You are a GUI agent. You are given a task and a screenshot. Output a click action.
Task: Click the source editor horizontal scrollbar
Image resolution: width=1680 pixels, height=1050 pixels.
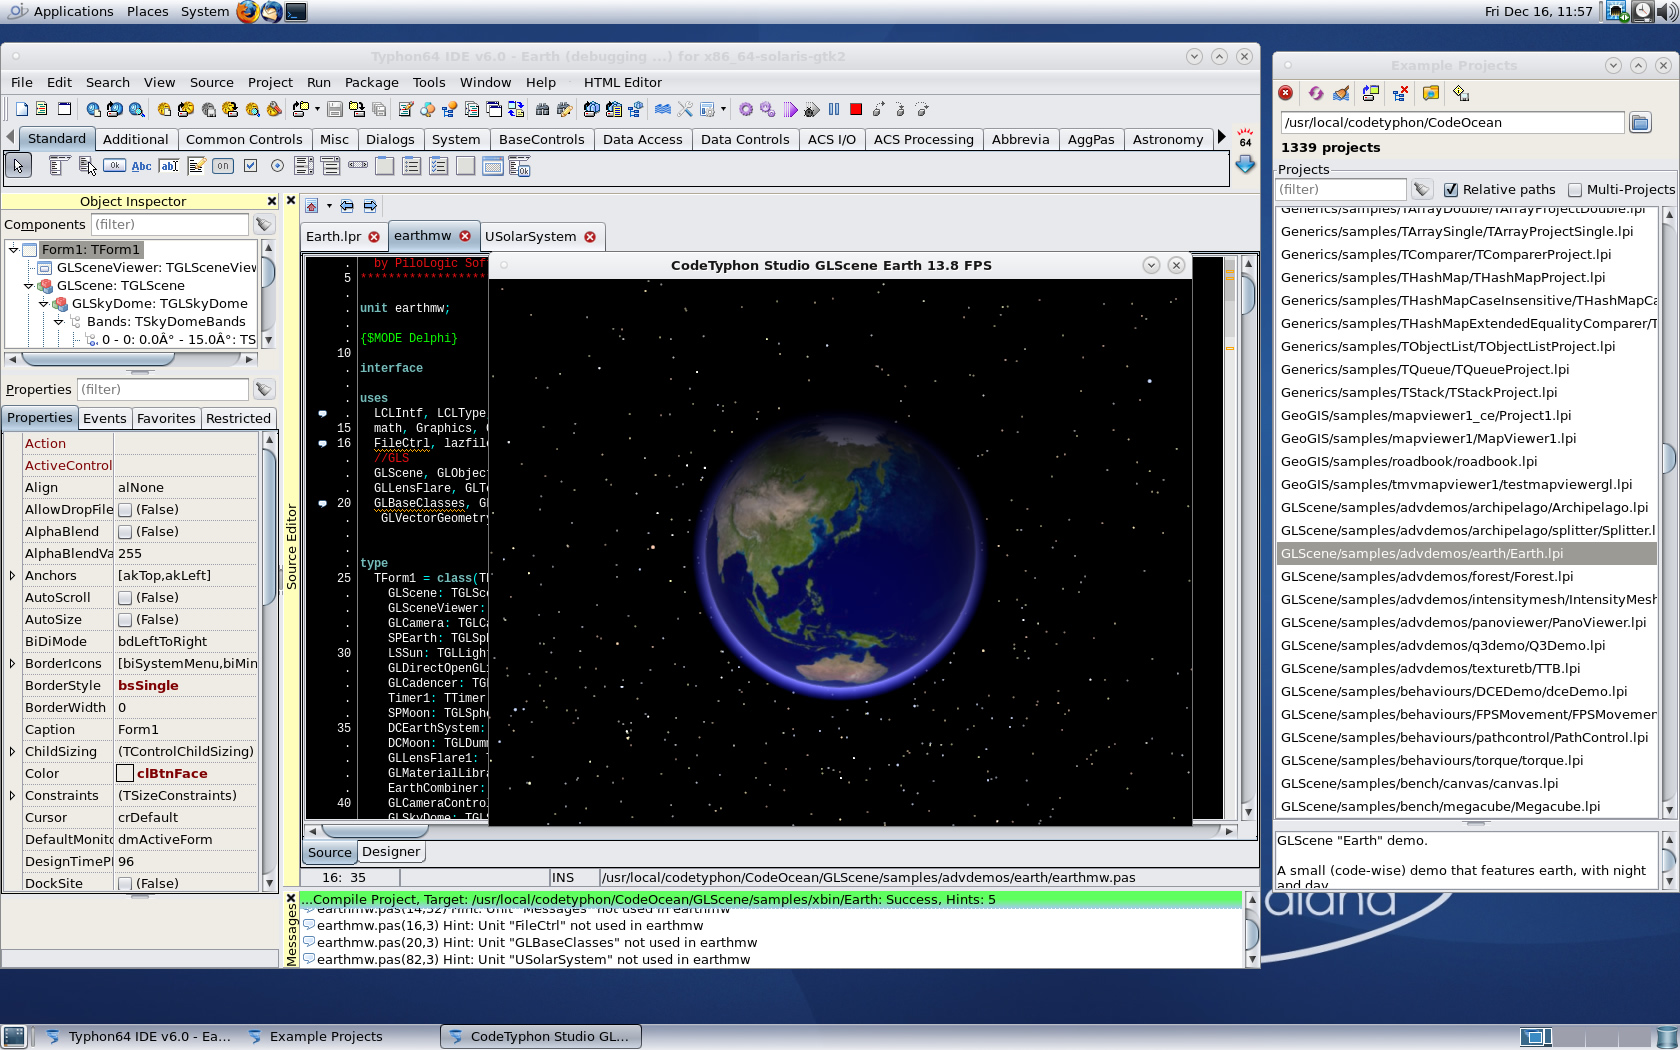769,831
